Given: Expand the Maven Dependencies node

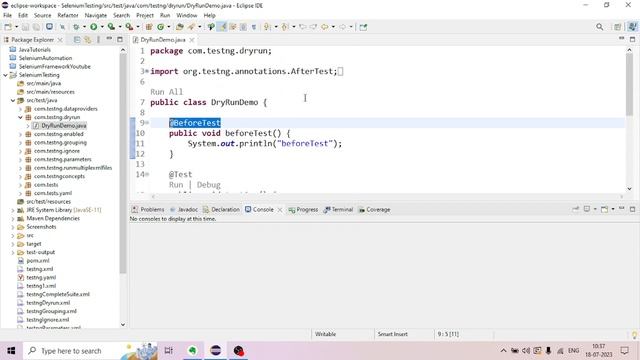Looking at the screenshot, I should (13, 218).
